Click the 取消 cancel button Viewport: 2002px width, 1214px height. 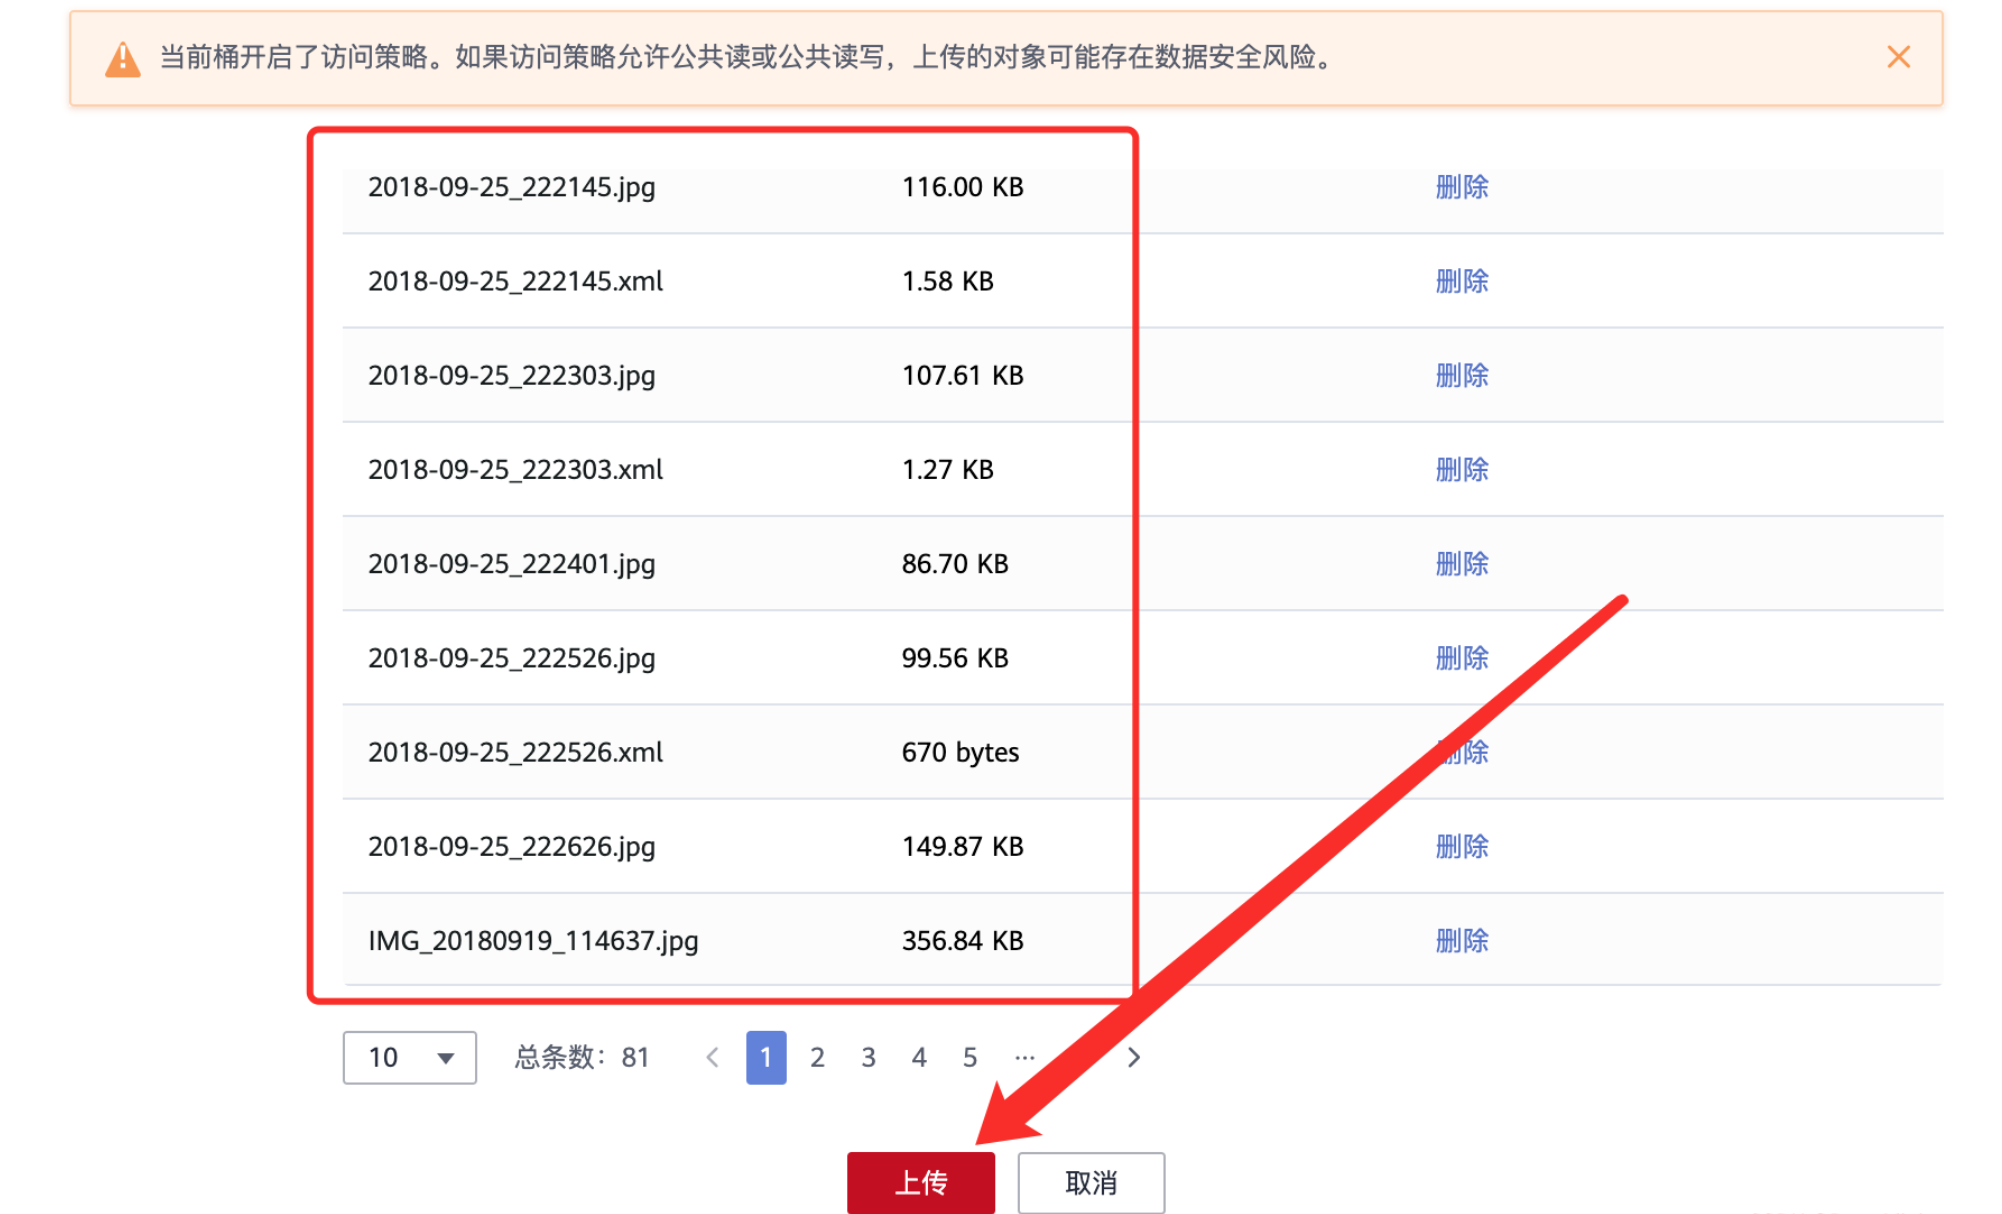tap(1090, 1183)
